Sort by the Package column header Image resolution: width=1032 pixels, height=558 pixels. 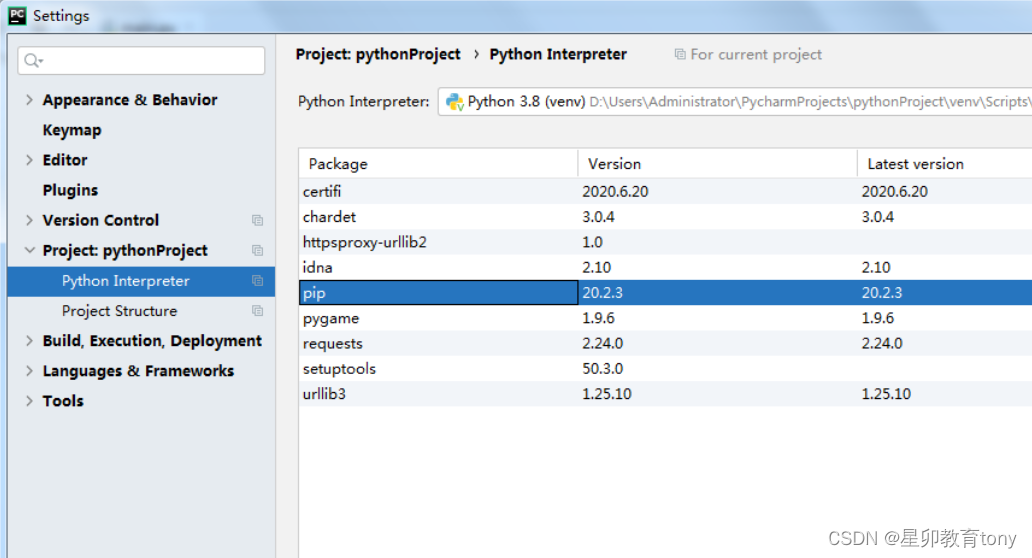coord(438,164)
